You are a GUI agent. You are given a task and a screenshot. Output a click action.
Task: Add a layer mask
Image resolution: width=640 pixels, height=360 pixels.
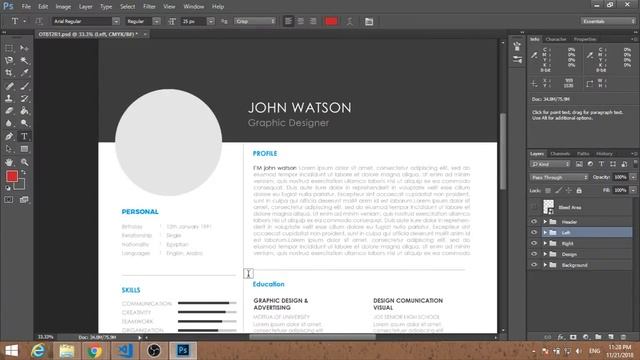pyautogui.click(x=573, y=337)
